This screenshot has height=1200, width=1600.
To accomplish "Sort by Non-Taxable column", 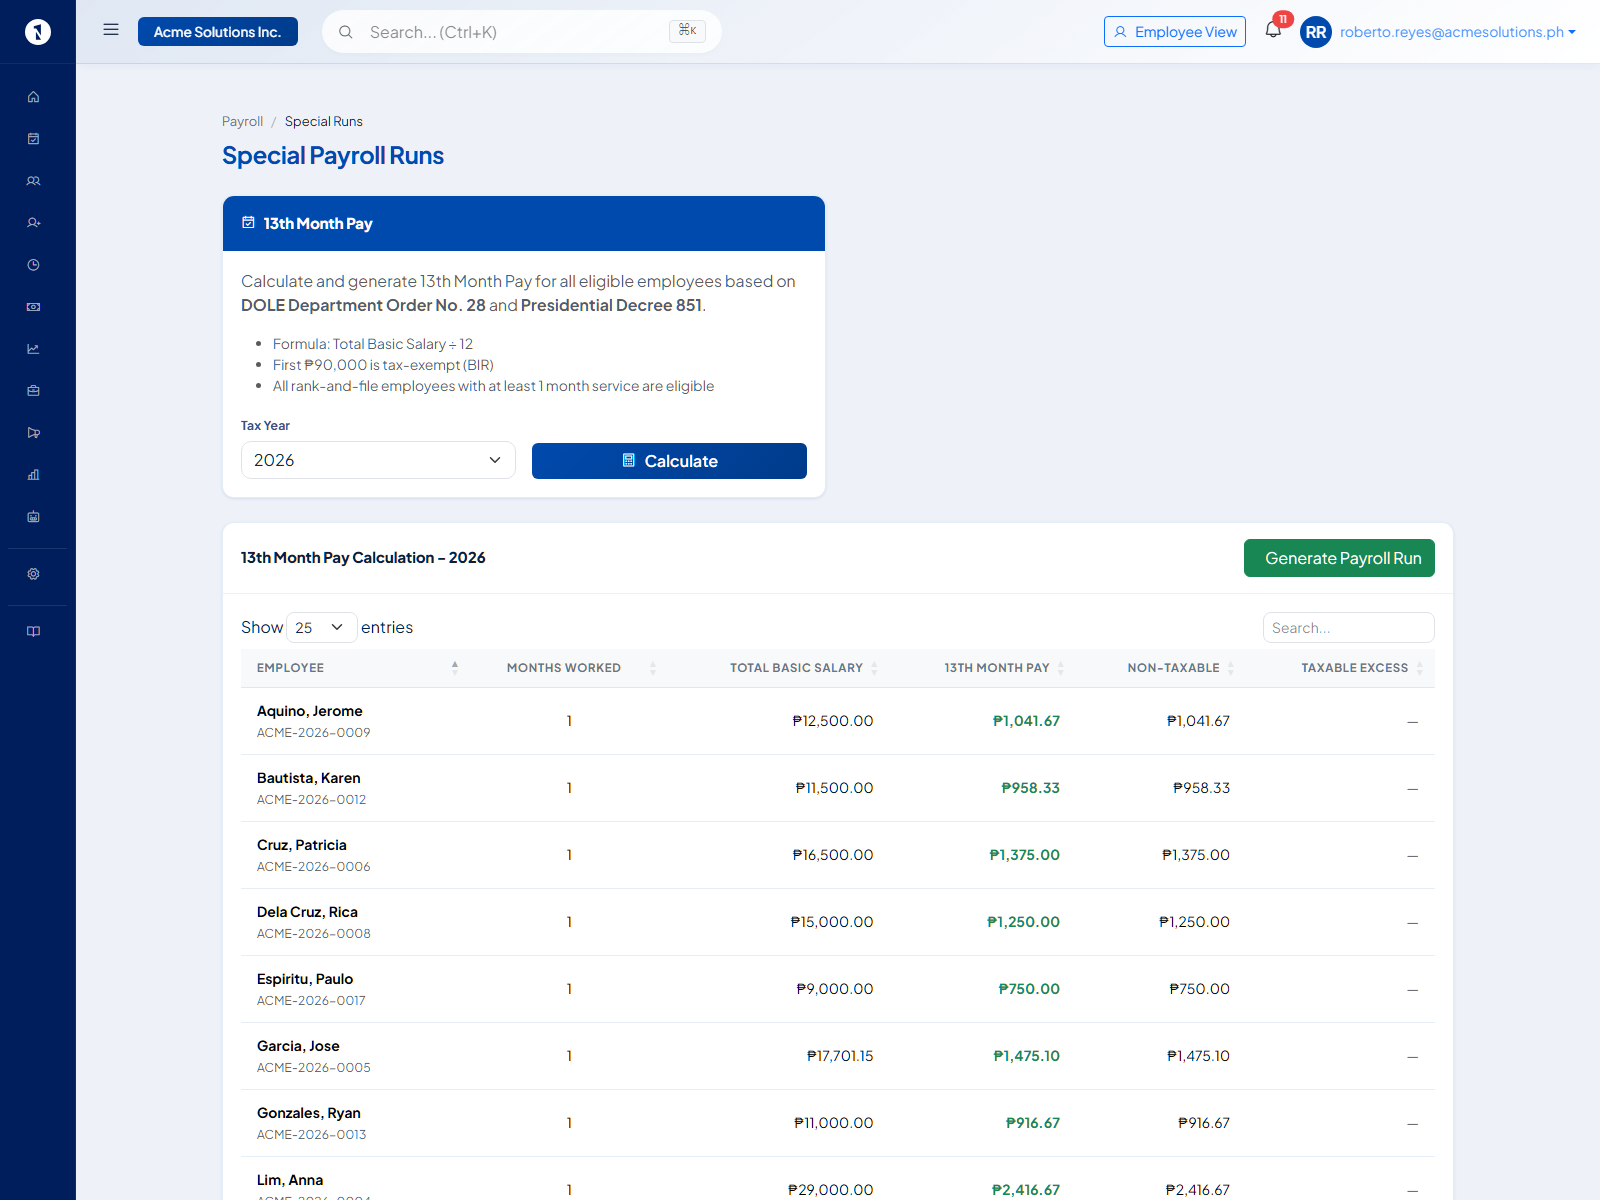I will click(1159, 668).
